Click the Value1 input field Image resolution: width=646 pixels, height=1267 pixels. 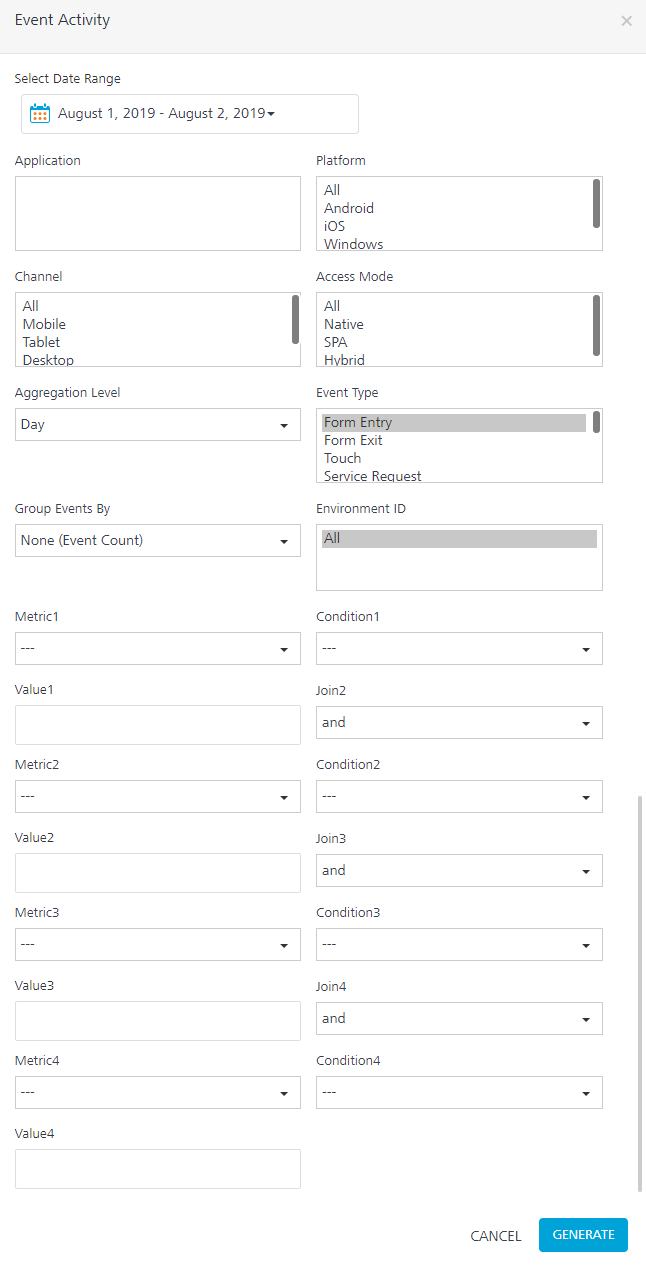click(158, 724)
